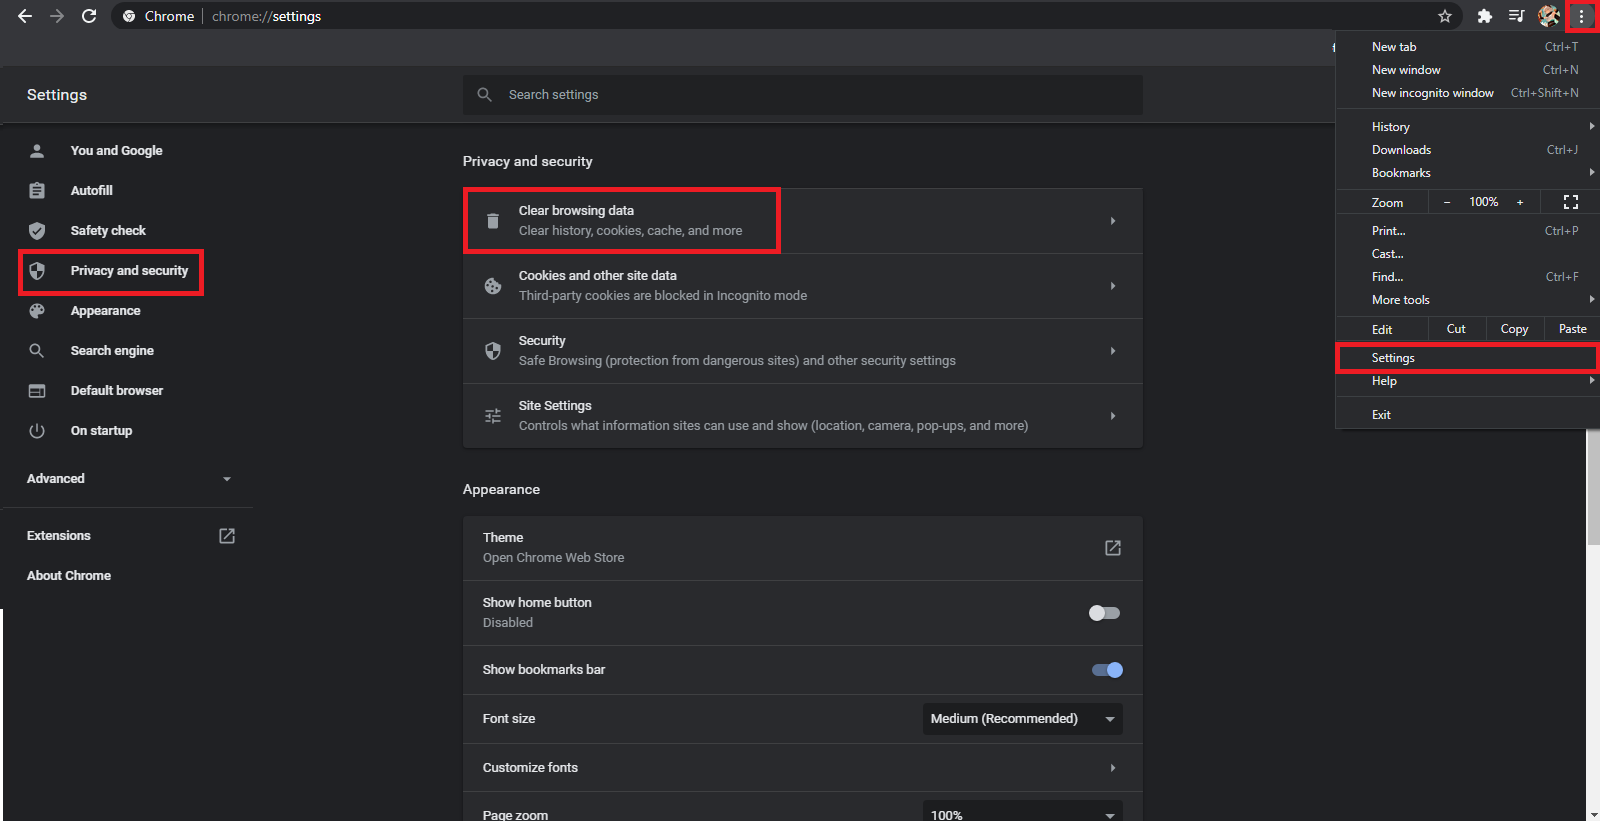Click the sliders icon beside Site Settings

coord(493,416)
